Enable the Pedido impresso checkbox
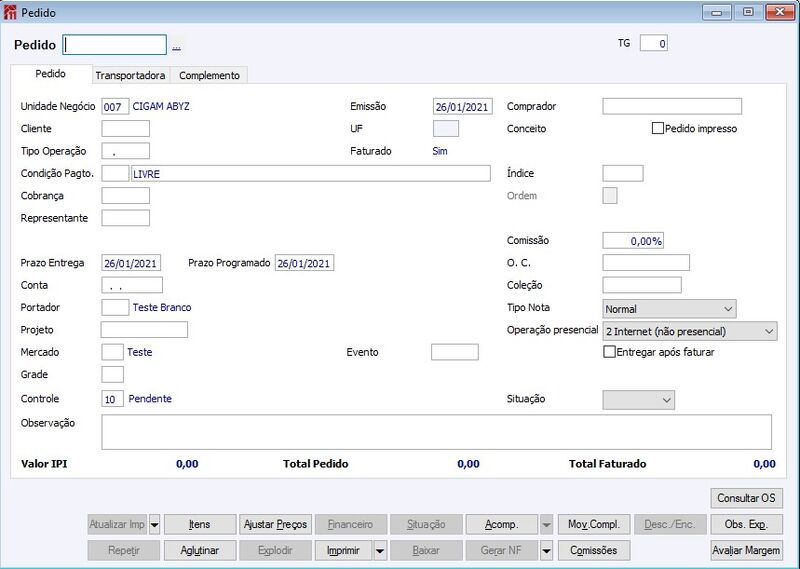This screenshot has height=569, width=800. 658,128
